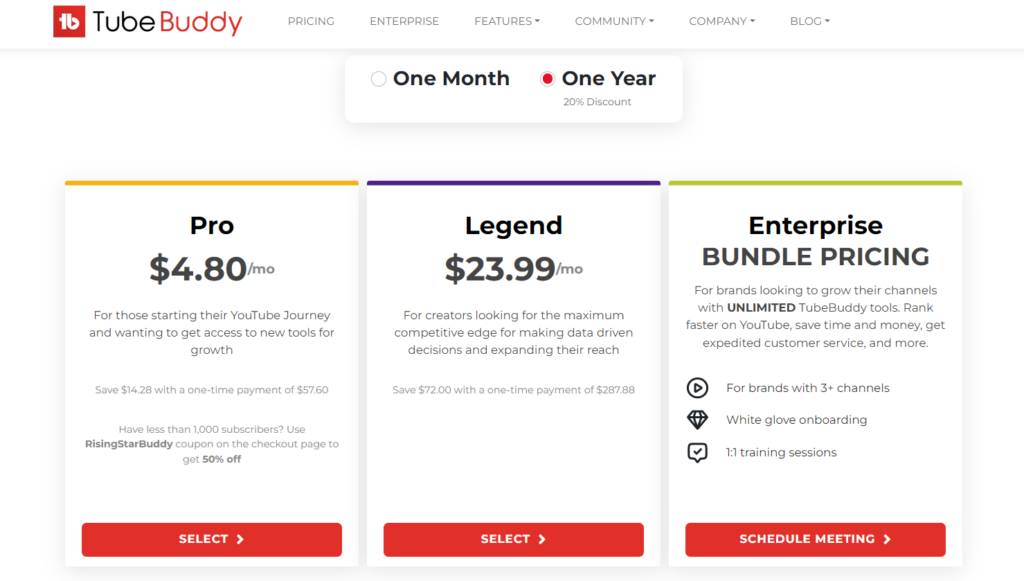Select the One Year billing radio button
Screen dimensions: 1024x581
coord(547,79)
